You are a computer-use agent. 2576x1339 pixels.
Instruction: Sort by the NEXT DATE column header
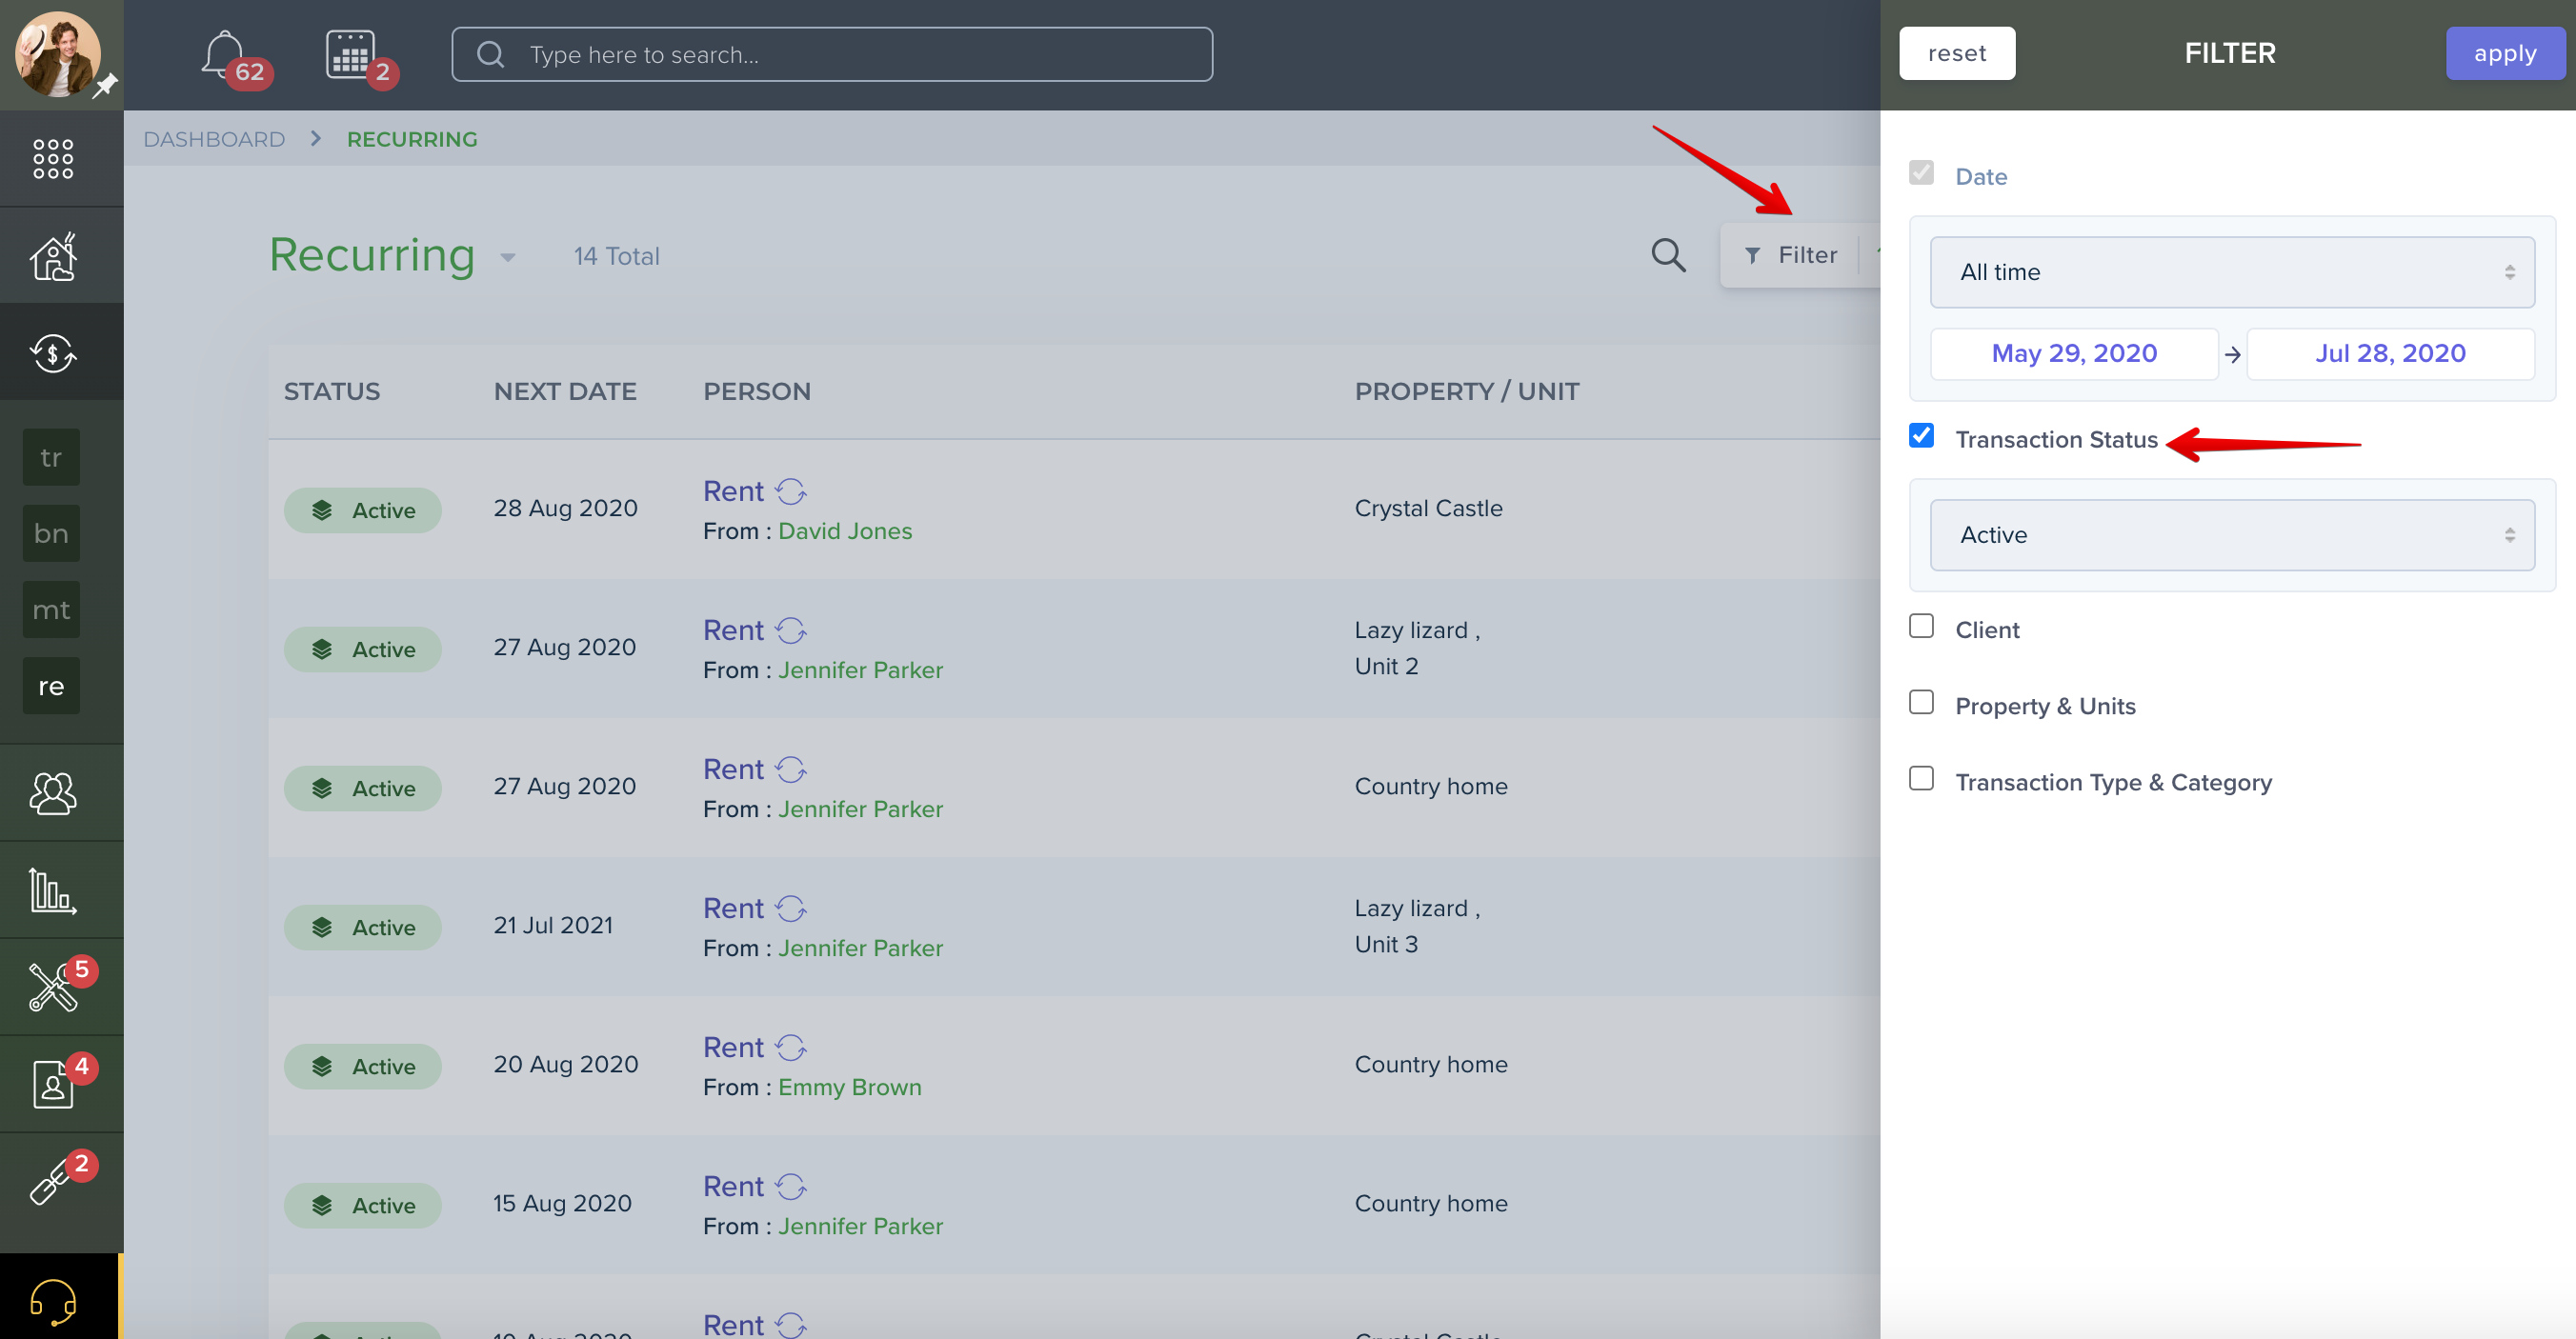point(565,391)
